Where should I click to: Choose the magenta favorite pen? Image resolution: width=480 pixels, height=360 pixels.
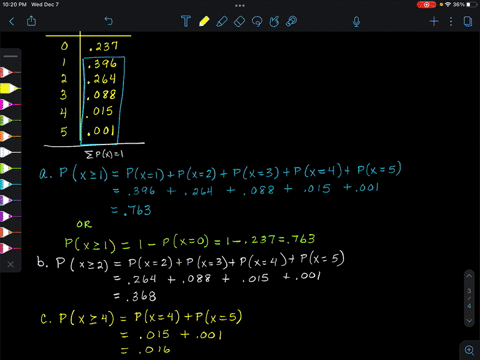[10, 104]
